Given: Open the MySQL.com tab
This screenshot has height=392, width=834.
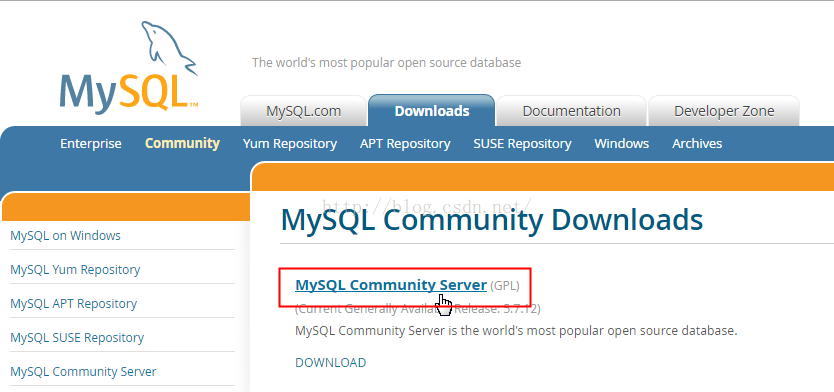Looking at the screenshot, I should coord(303,111).
